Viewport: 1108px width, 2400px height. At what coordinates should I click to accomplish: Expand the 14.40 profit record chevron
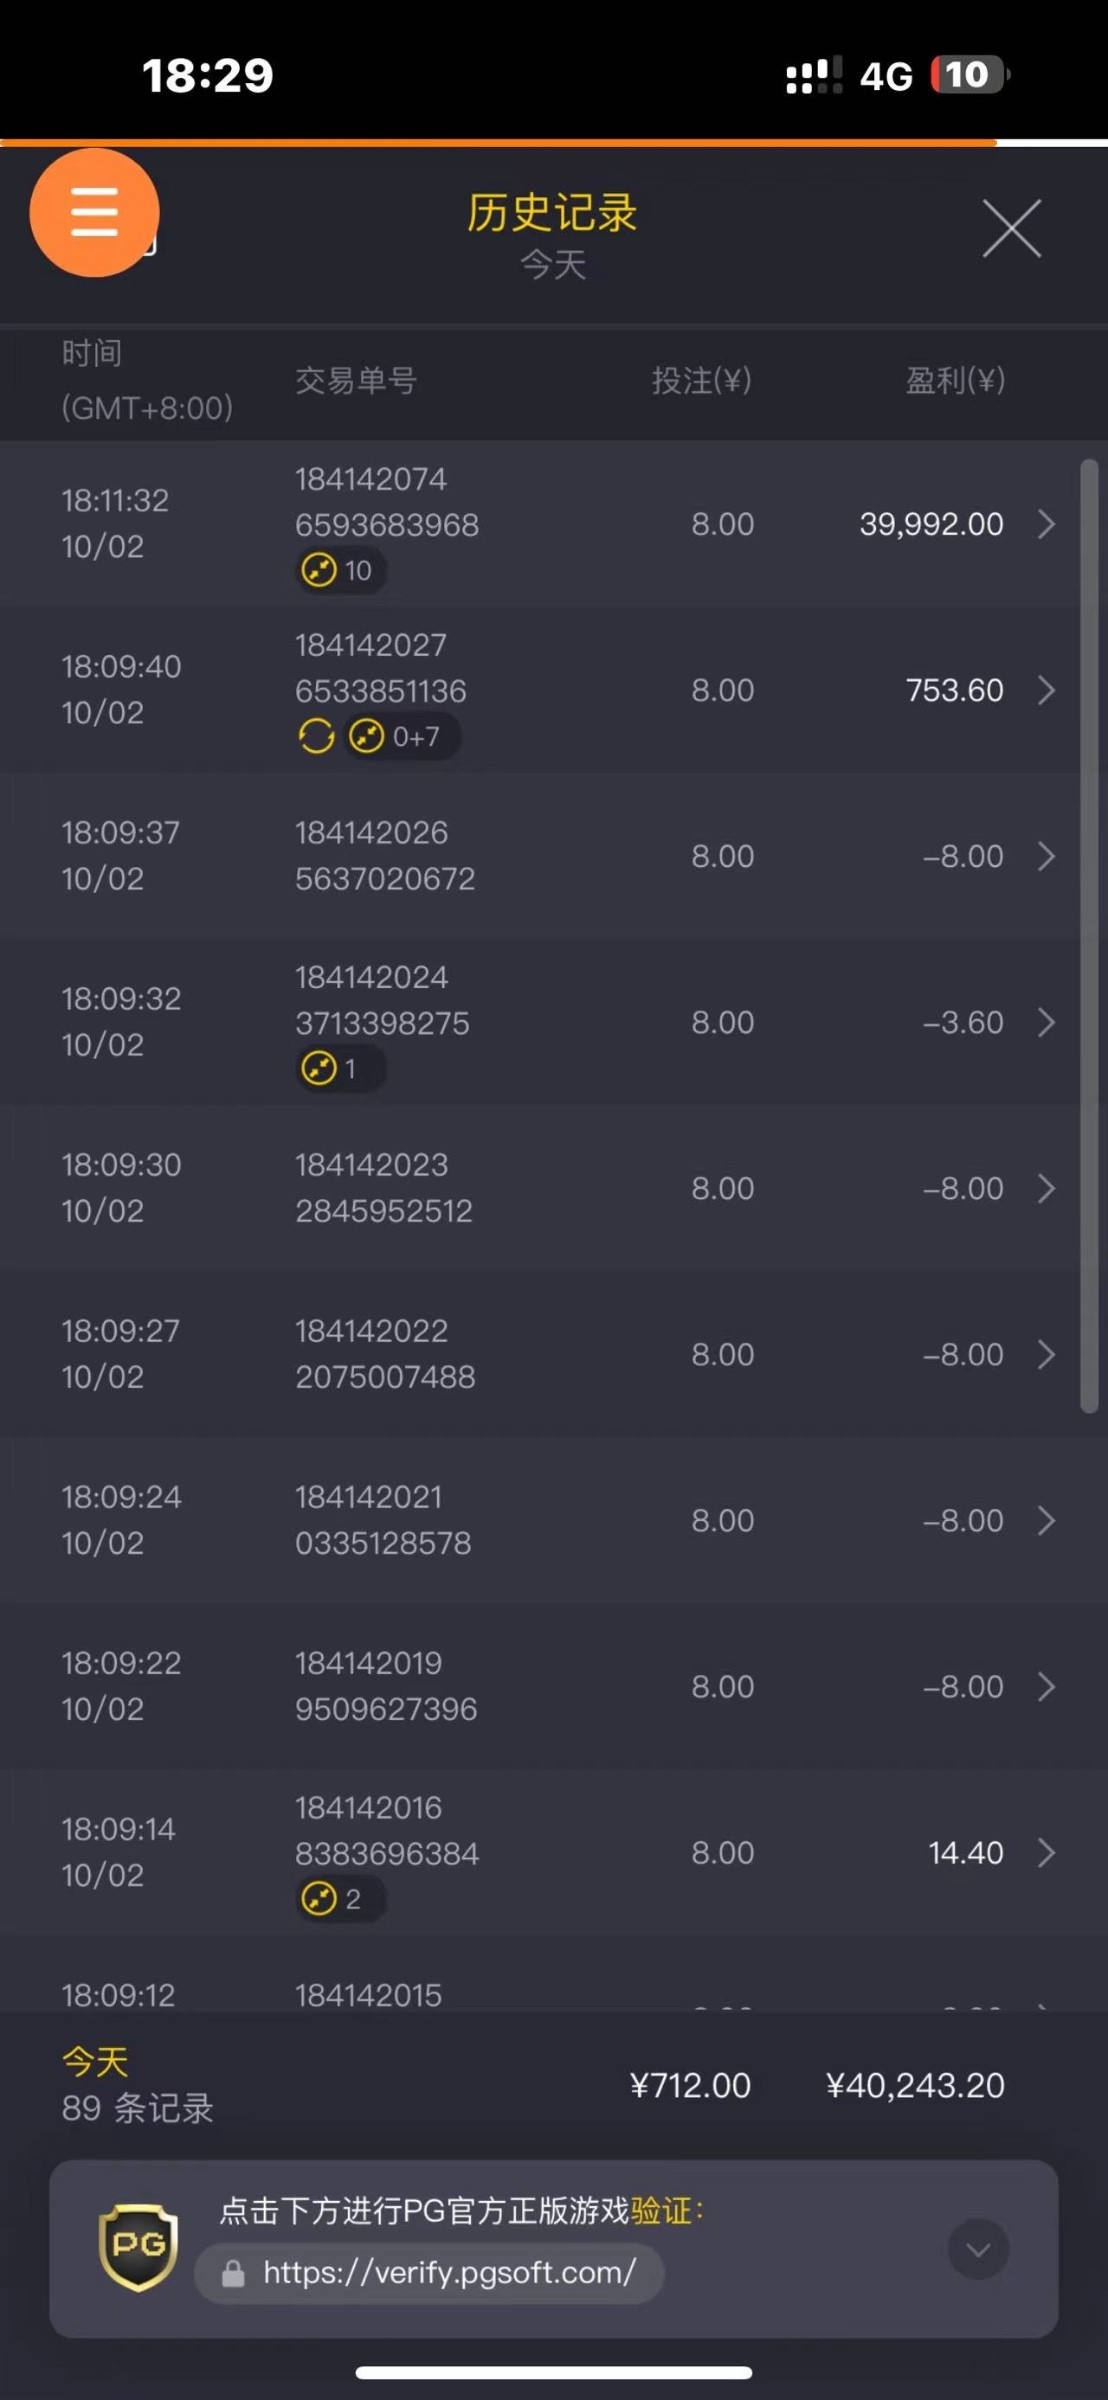click(x=1046, y=1852)
